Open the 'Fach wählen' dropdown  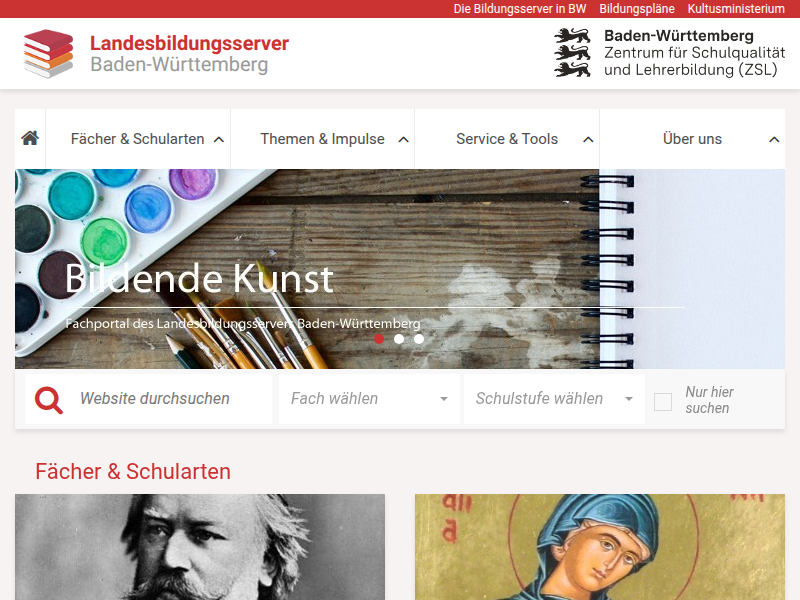click(369, 398)
